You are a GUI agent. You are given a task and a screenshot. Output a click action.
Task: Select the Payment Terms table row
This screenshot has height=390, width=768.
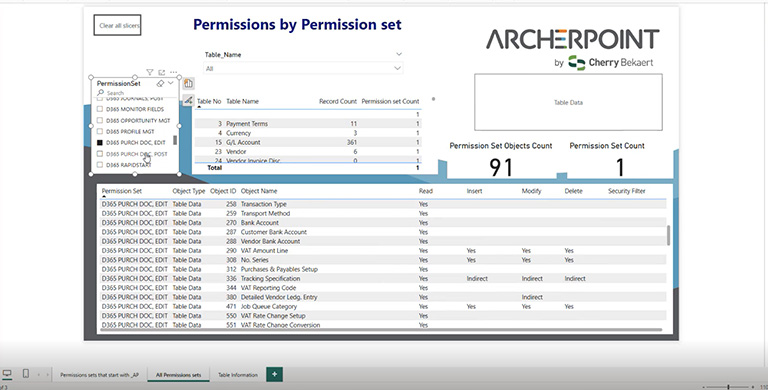308,124
